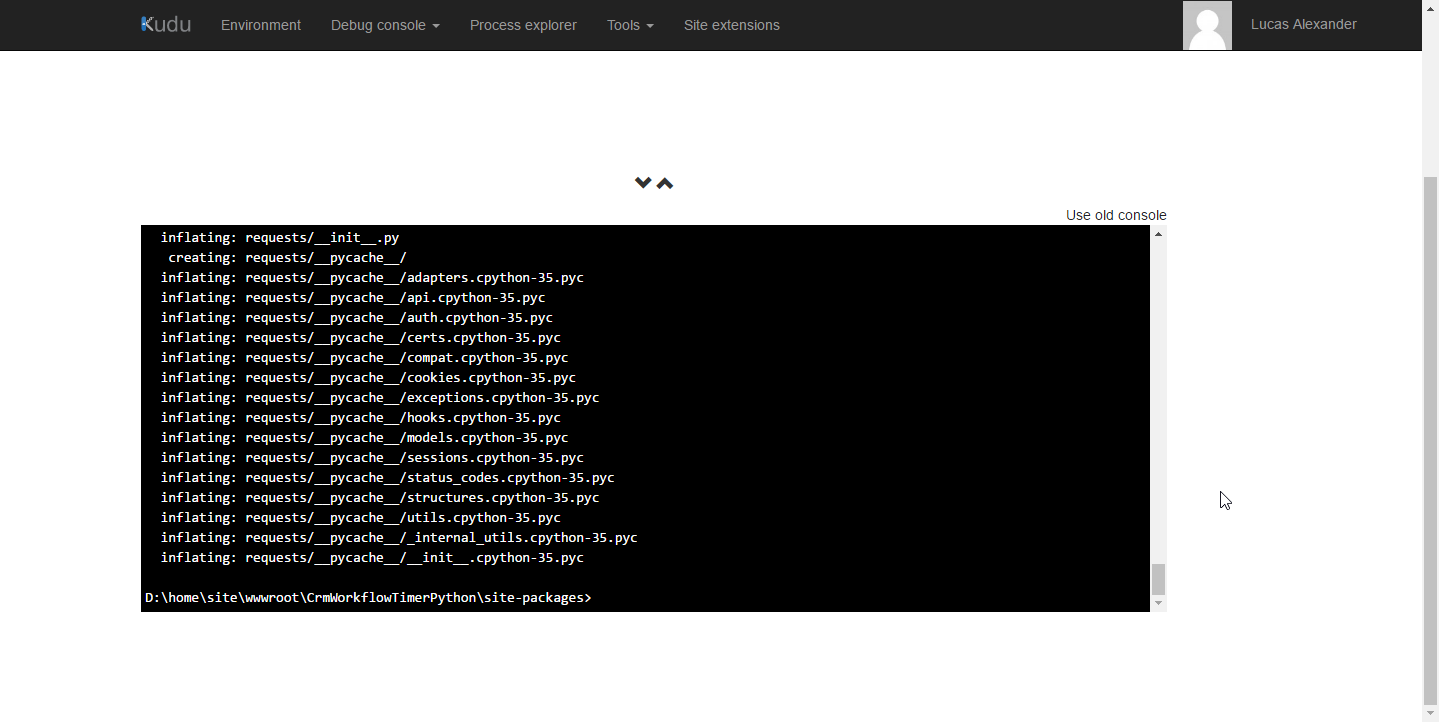This screenshot has height=722, width=1439.
Task: Open Site extensions page
Action: coord(732,25)
